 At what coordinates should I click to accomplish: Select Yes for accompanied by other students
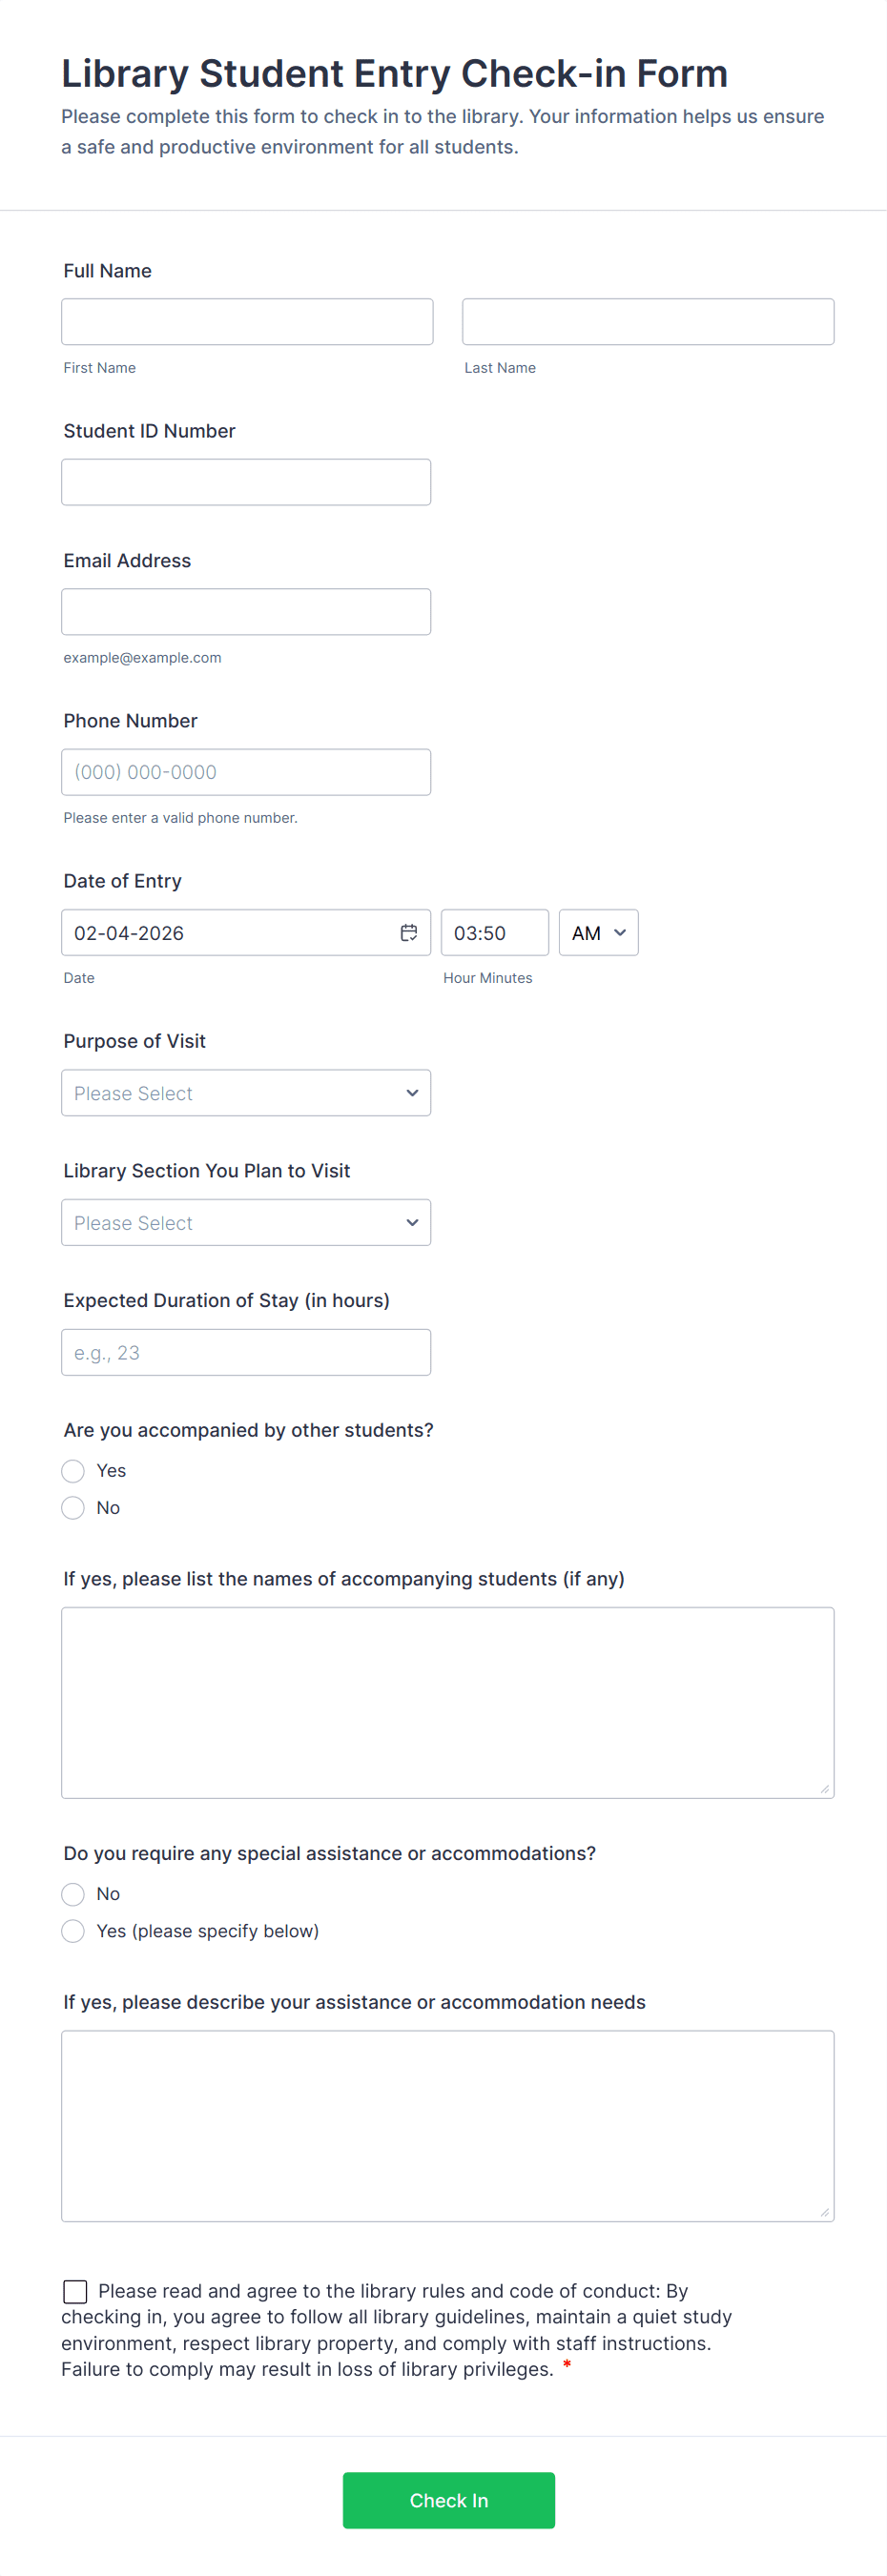tap(73, 1470)
